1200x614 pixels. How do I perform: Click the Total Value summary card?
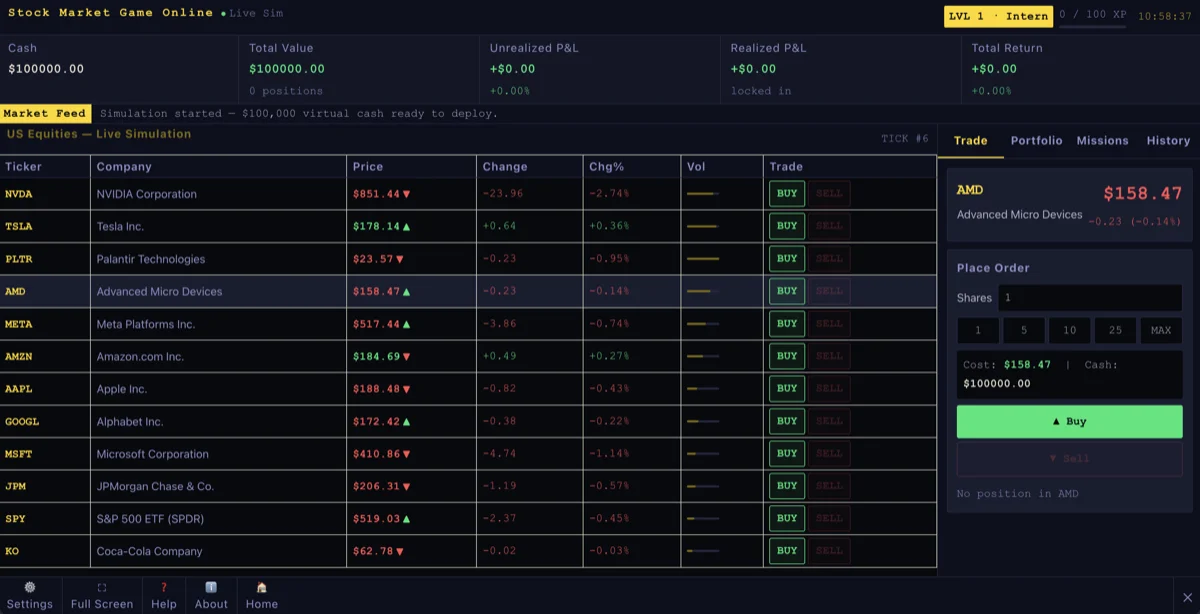pyautogui.click(x=360, y=69)
